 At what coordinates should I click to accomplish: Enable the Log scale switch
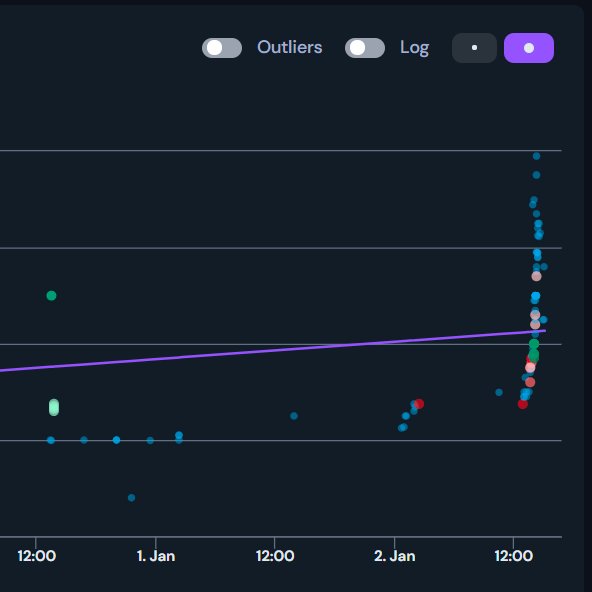[x=365, y=48]
